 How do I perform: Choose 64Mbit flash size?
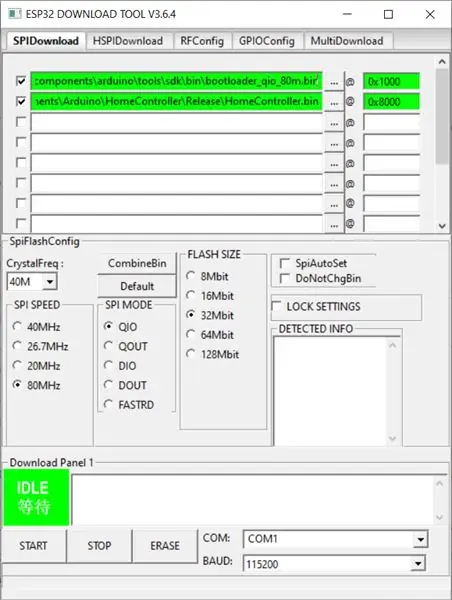[210, 335]
